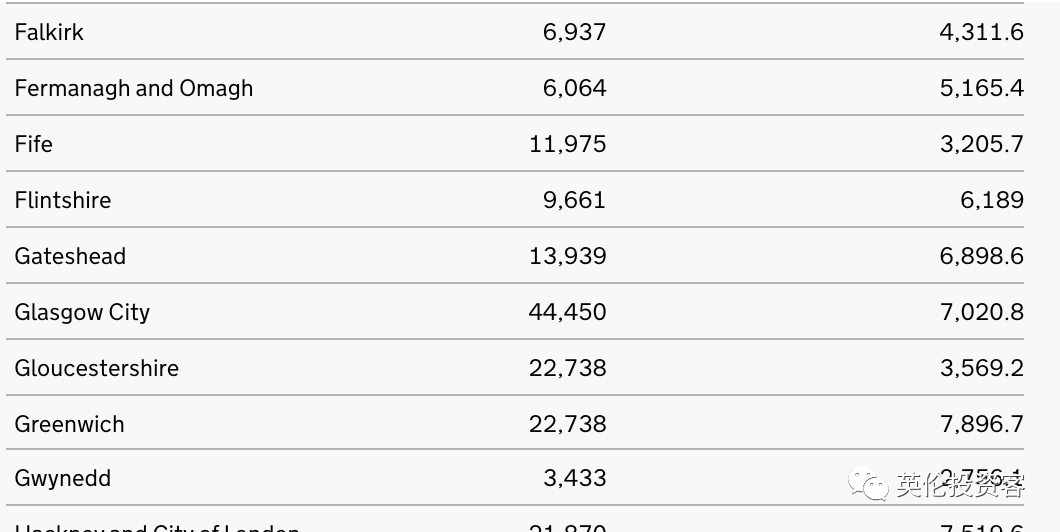This screenshot has width=1060, height=532.
Task: Select the Gateshead area name
Action: [70, 256]
